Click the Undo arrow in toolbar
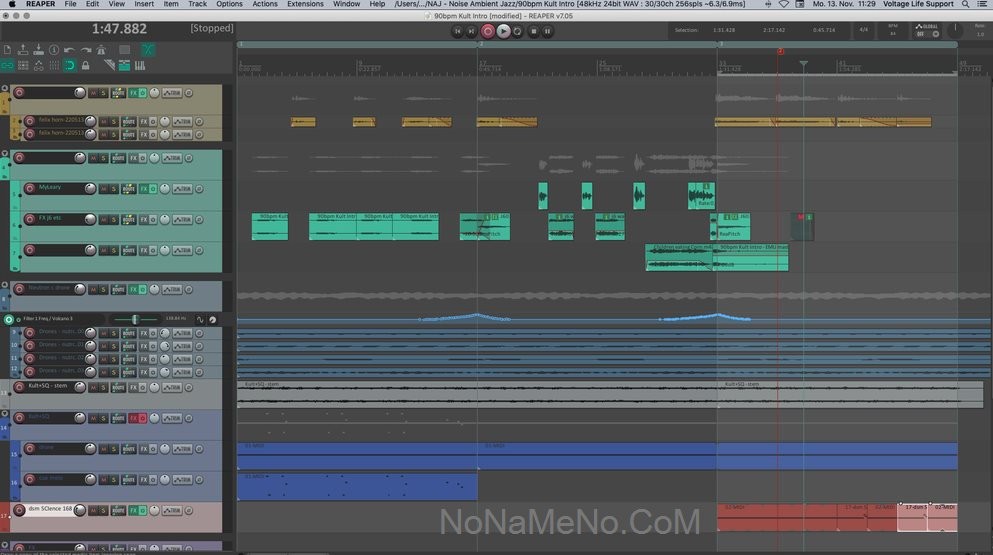993x555 pixels. click(x=69, y=49)
